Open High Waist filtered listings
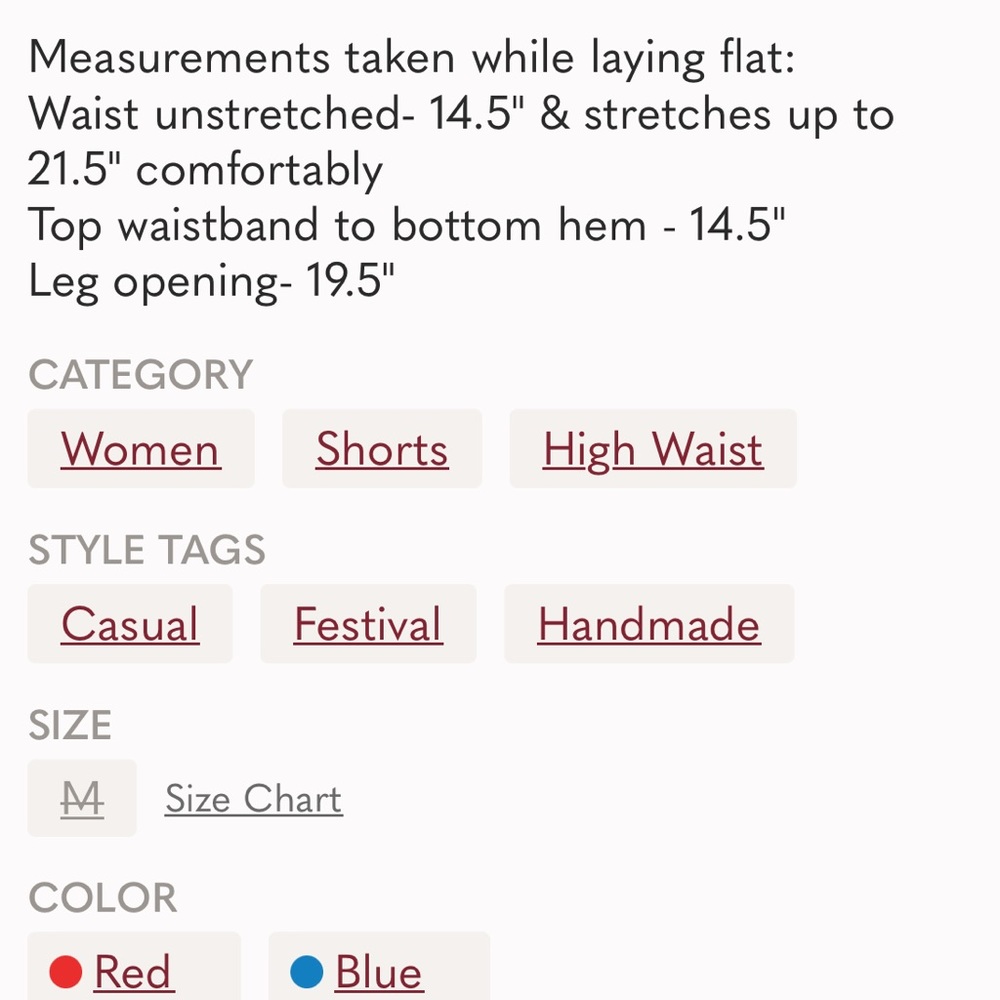This screenshot has width=1000, height=1000. click(x=652, y=449)
